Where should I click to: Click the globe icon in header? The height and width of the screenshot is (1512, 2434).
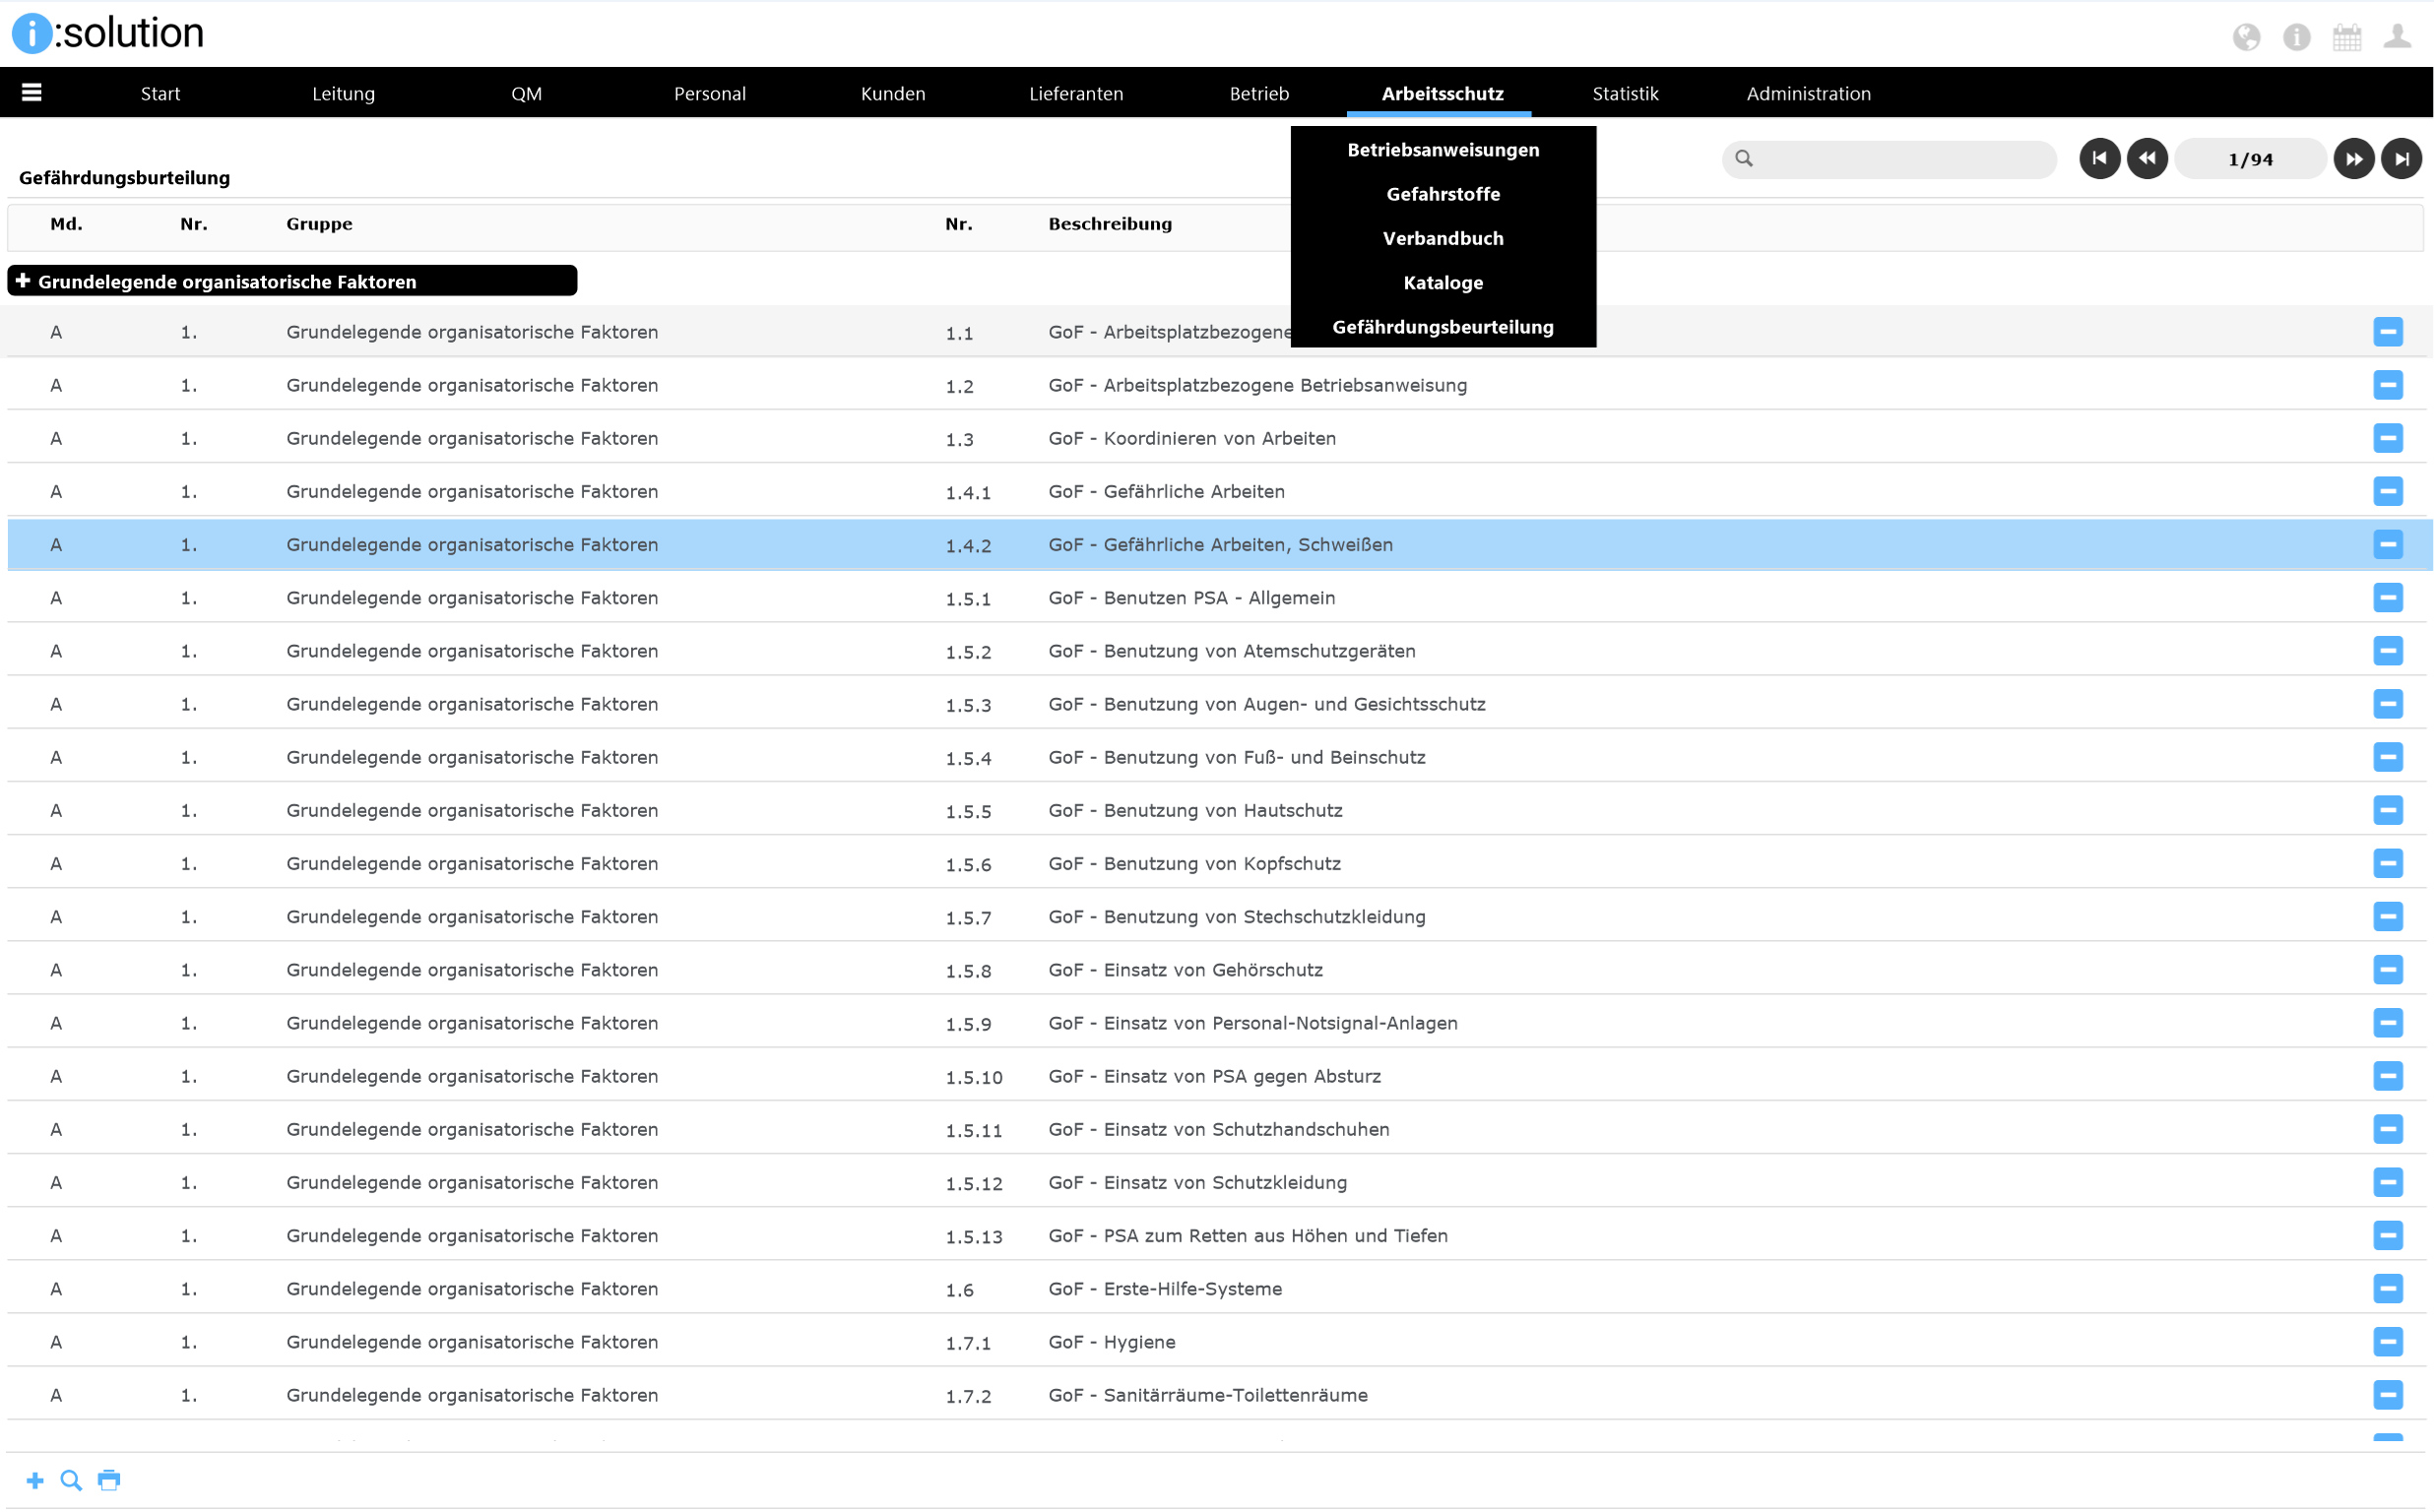[x=2245, y=37]
